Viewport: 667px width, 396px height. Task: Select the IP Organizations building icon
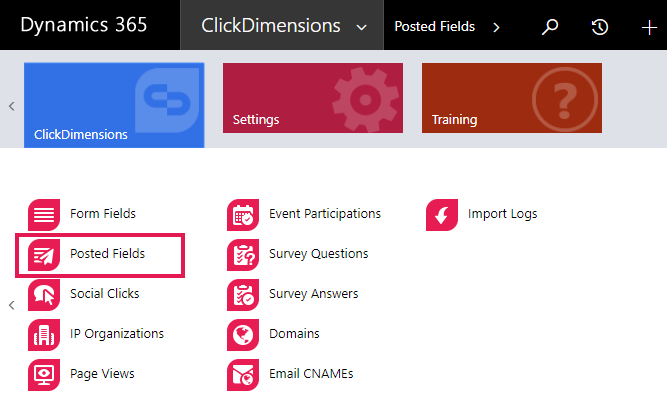coord(44,334)
